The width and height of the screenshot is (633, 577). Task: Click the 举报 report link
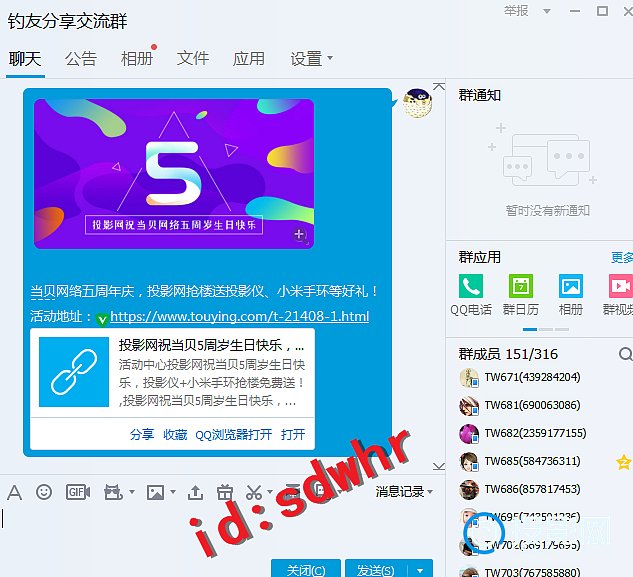516,11
